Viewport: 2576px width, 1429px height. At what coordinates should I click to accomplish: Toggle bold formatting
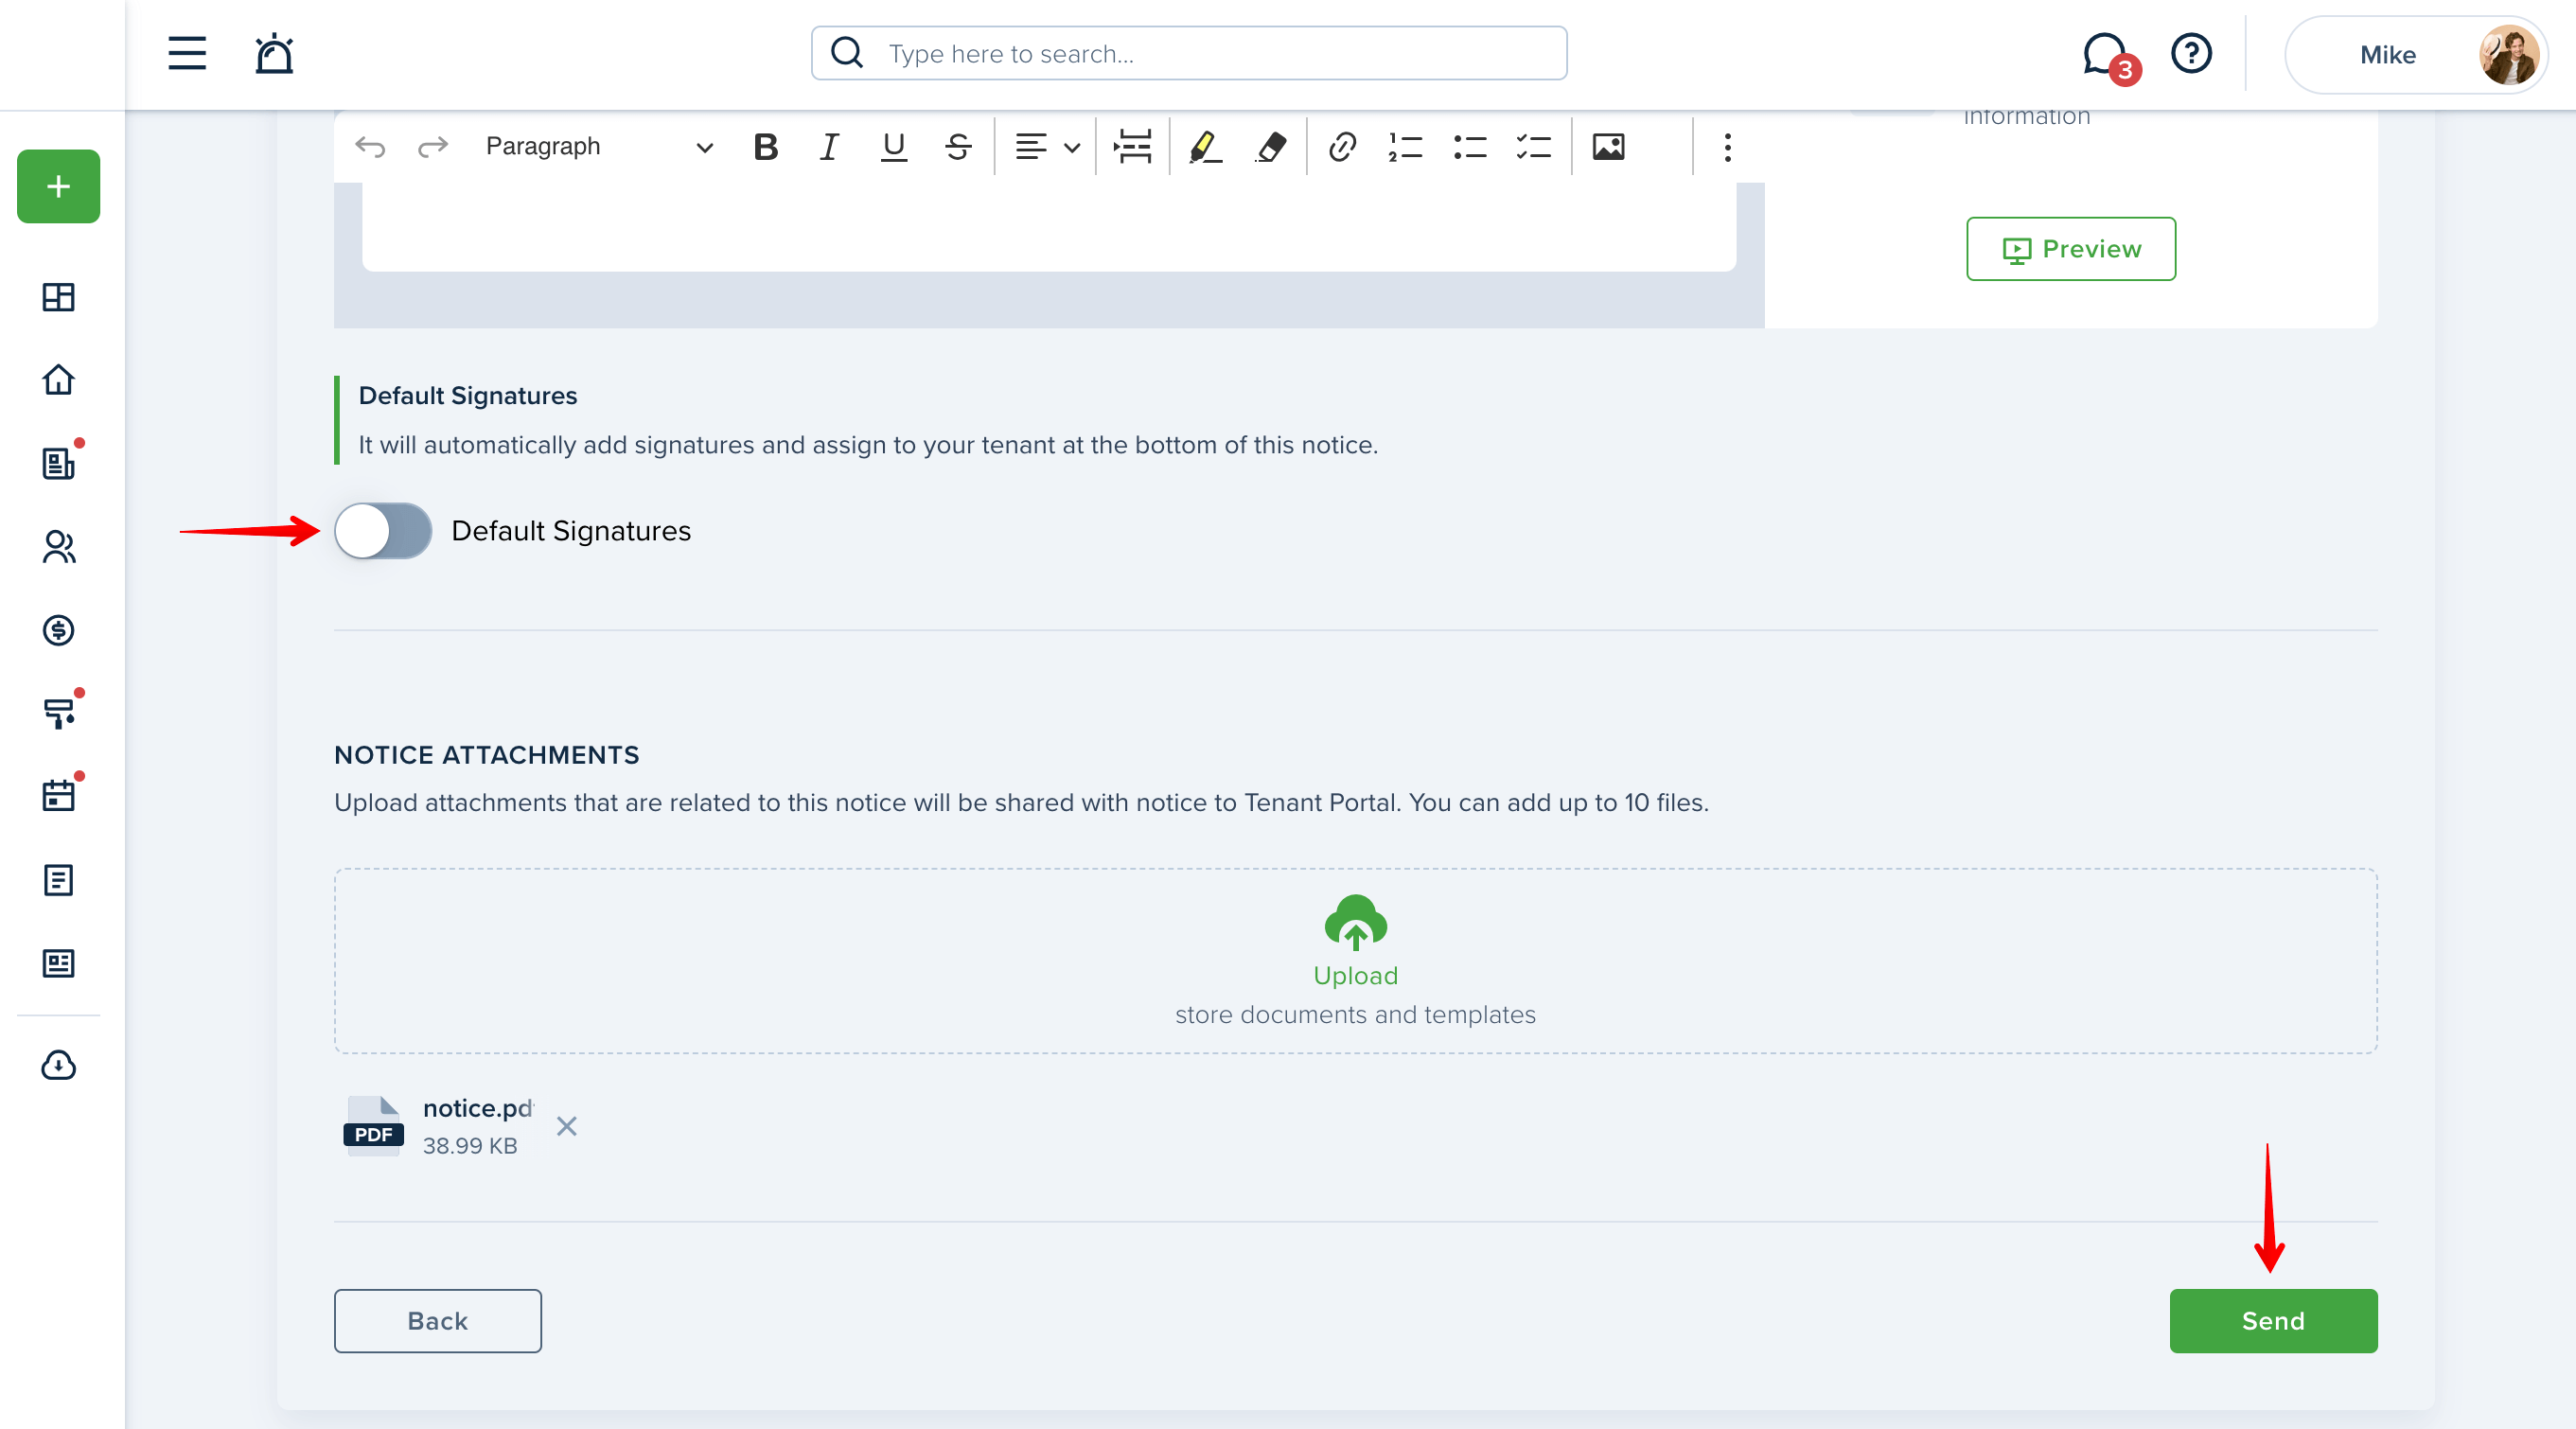[x=765, y=147]
